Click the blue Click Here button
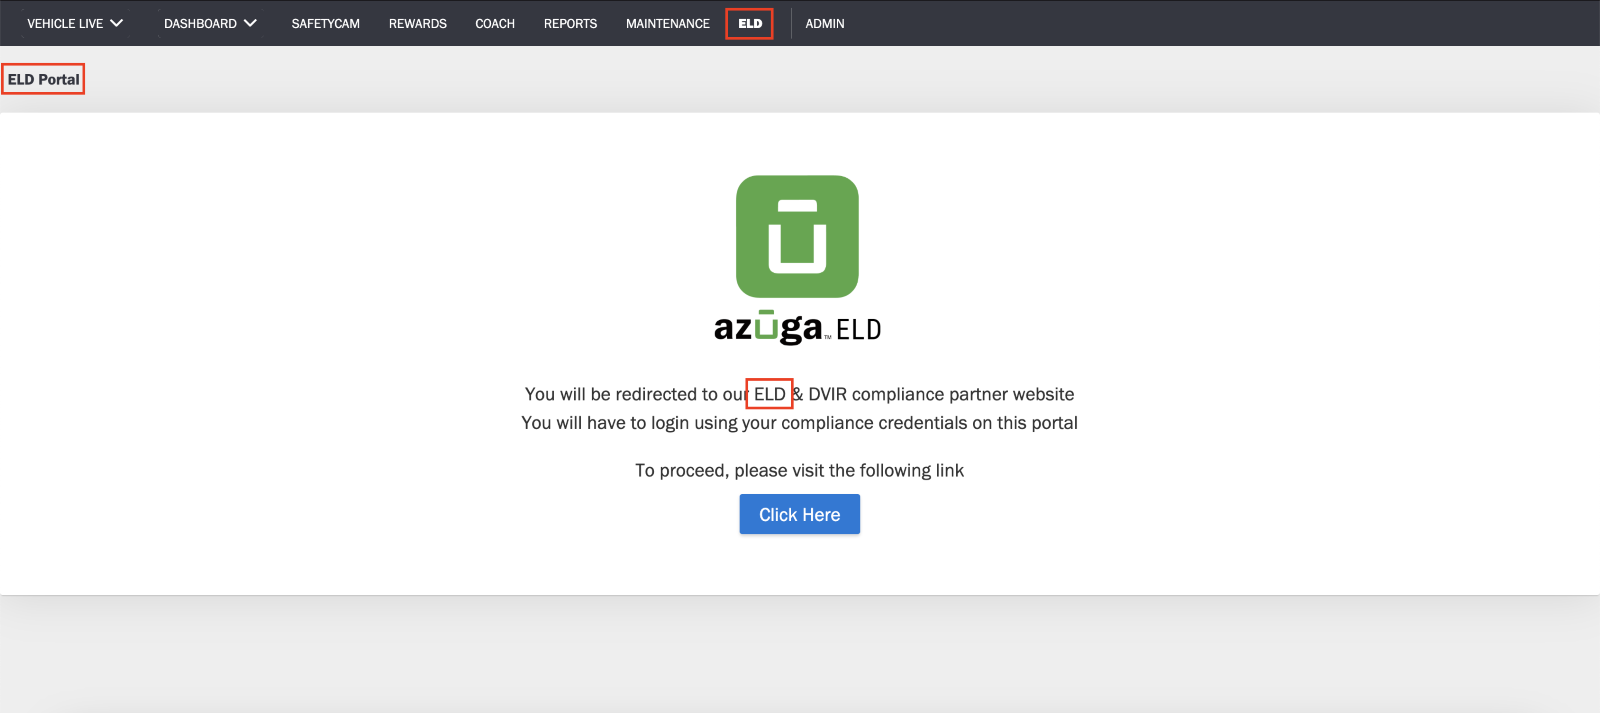This screenshot has height=713, width=1600. [800, 514]
